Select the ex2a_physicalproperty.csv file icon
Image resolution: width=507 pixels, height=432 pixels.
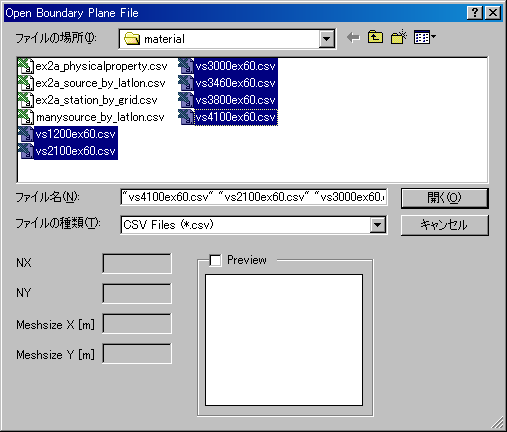pyautogui.click(x=26, y=66)
